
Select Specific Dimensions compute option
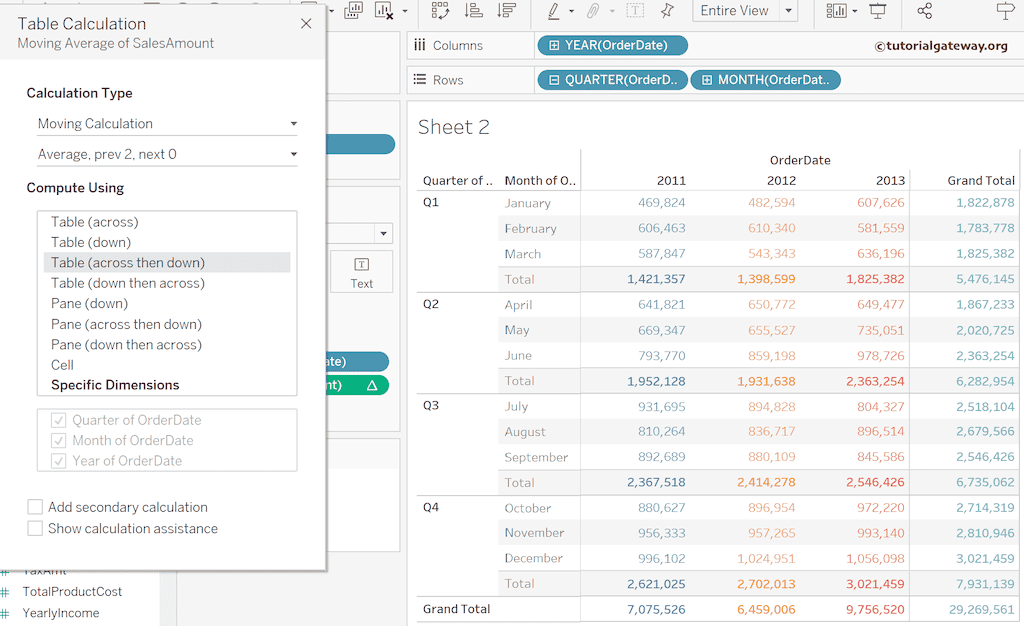115,385
